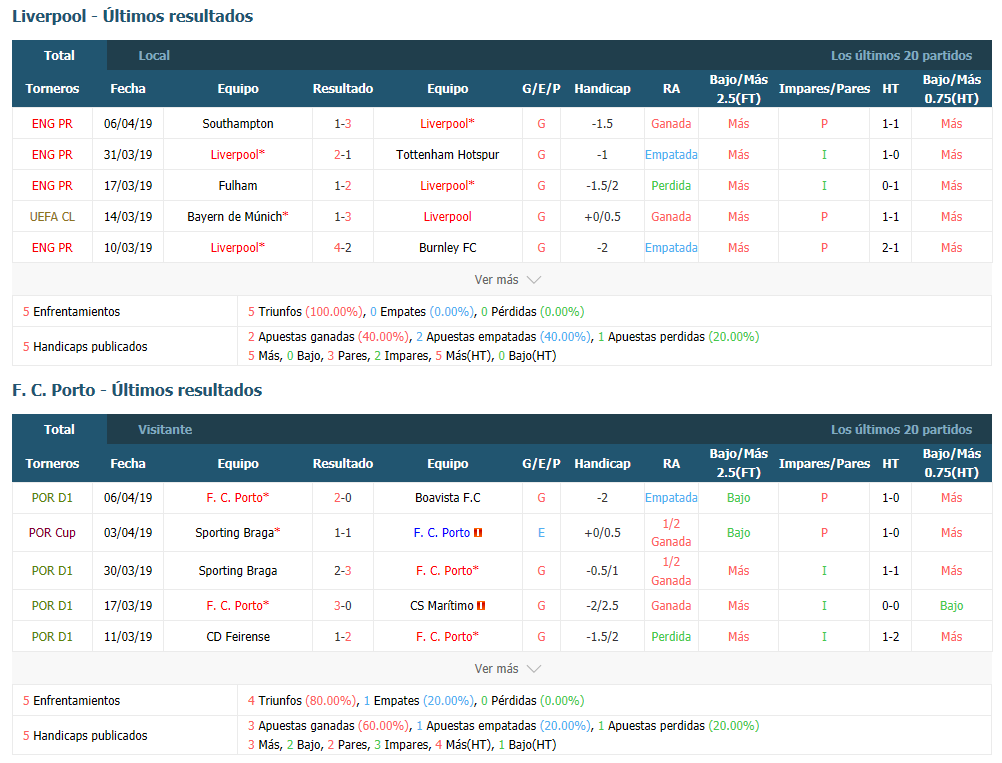Click UEFA CL tournament label
Viewport: 1002px width, 763px height.
(52, 217)
